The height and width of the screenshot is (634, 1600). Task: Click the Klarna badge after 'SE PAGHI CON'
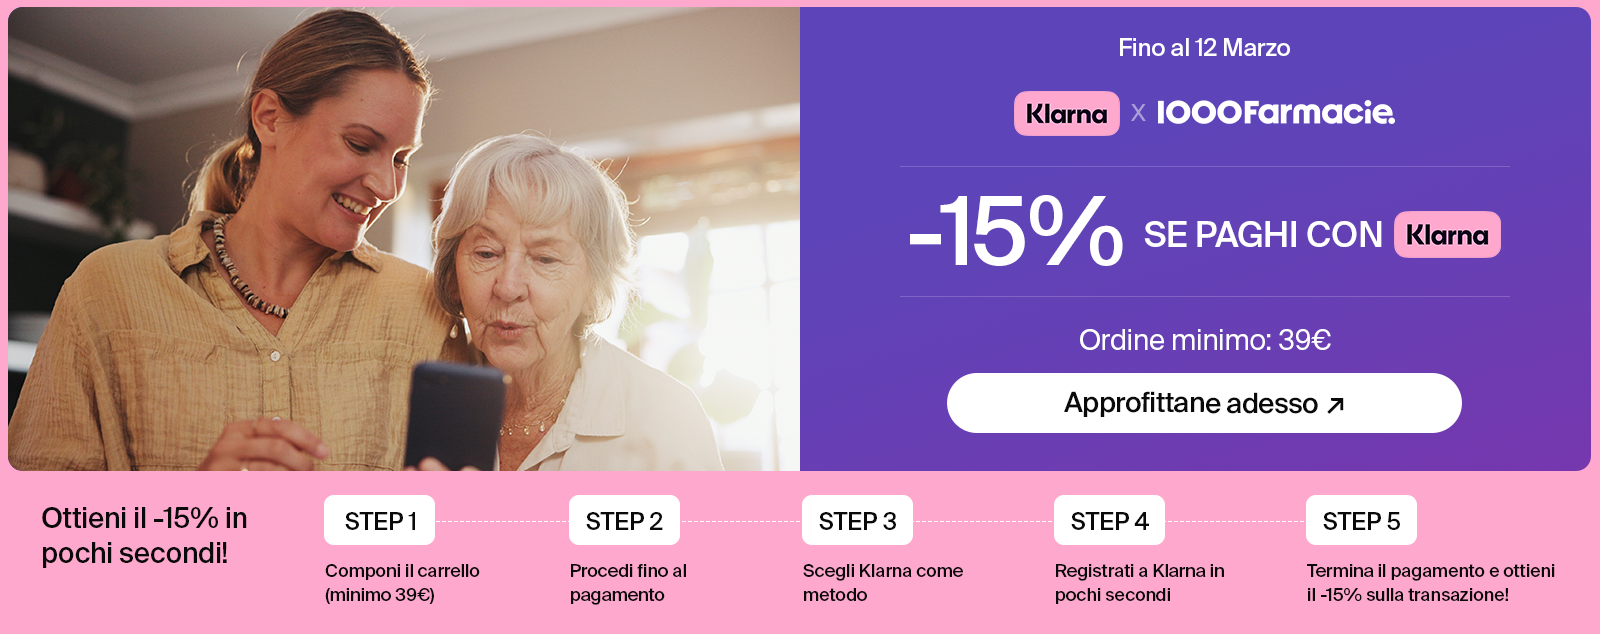[x=1447, y=235]
